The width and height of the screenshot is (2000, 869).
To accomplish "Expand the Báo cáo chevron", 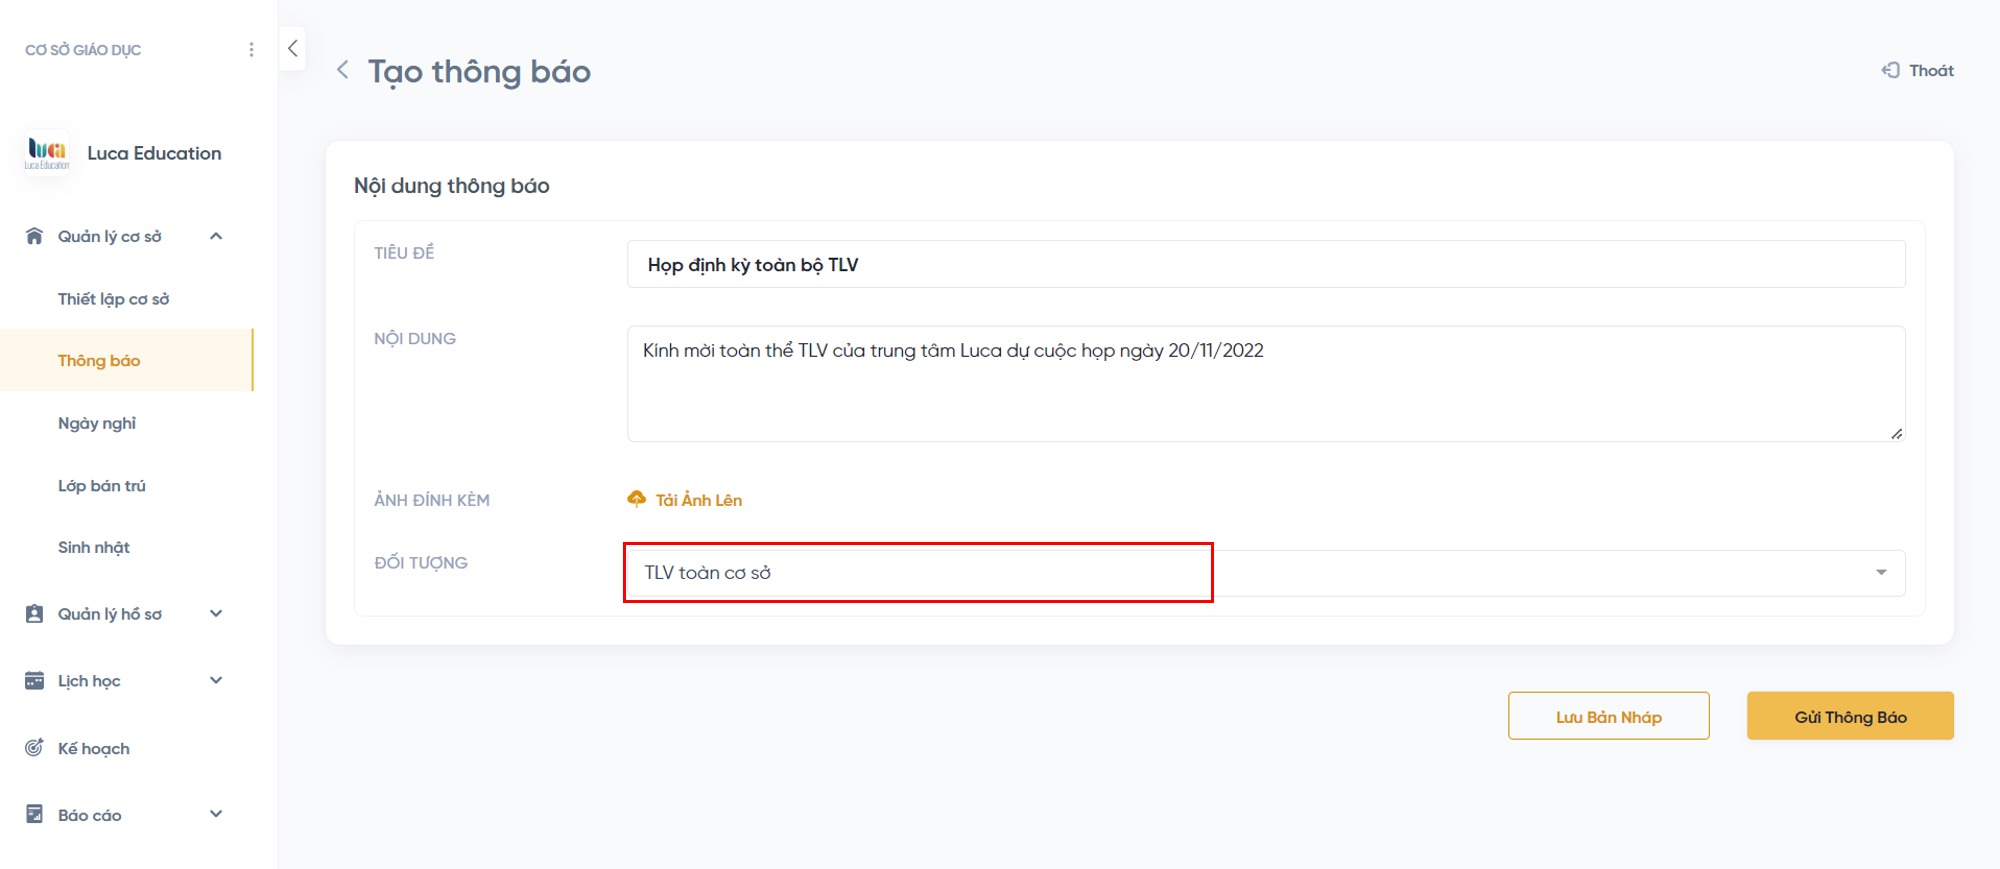I will click(216, 814).
